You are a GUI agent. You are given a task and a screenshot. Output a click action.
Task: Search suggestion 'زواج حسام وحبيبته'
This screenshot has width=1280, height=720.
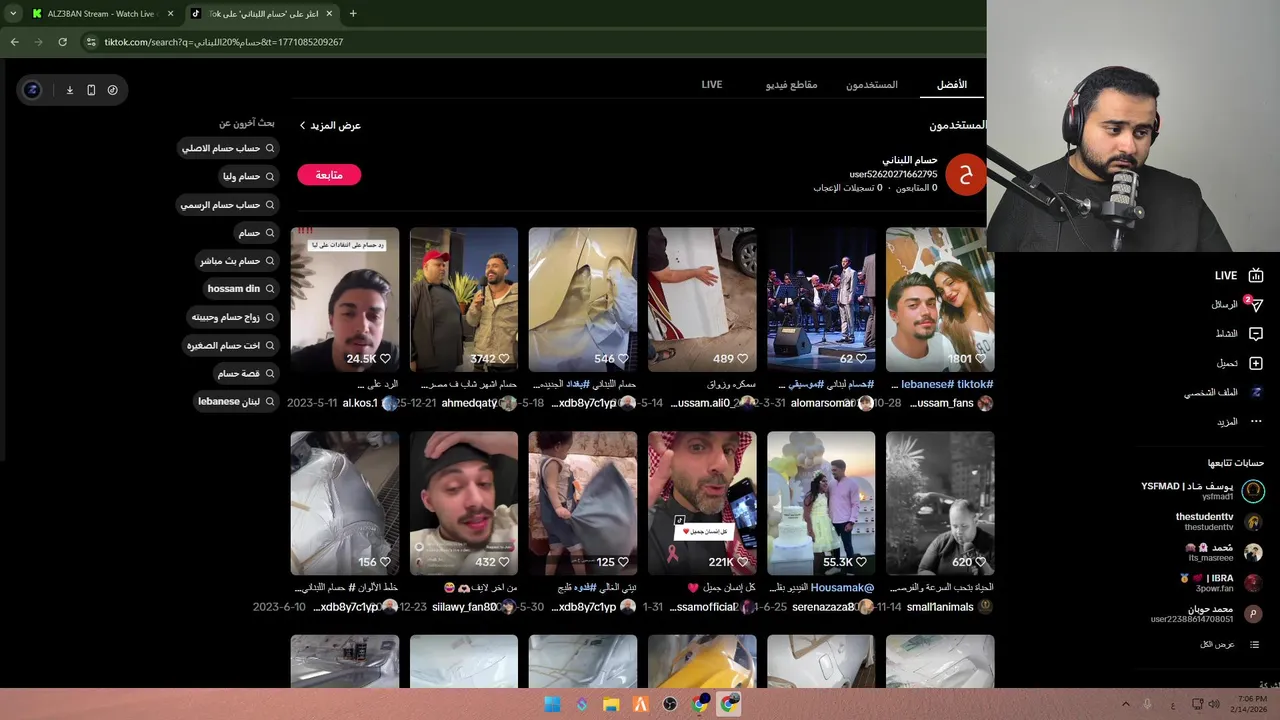(233, 317)
